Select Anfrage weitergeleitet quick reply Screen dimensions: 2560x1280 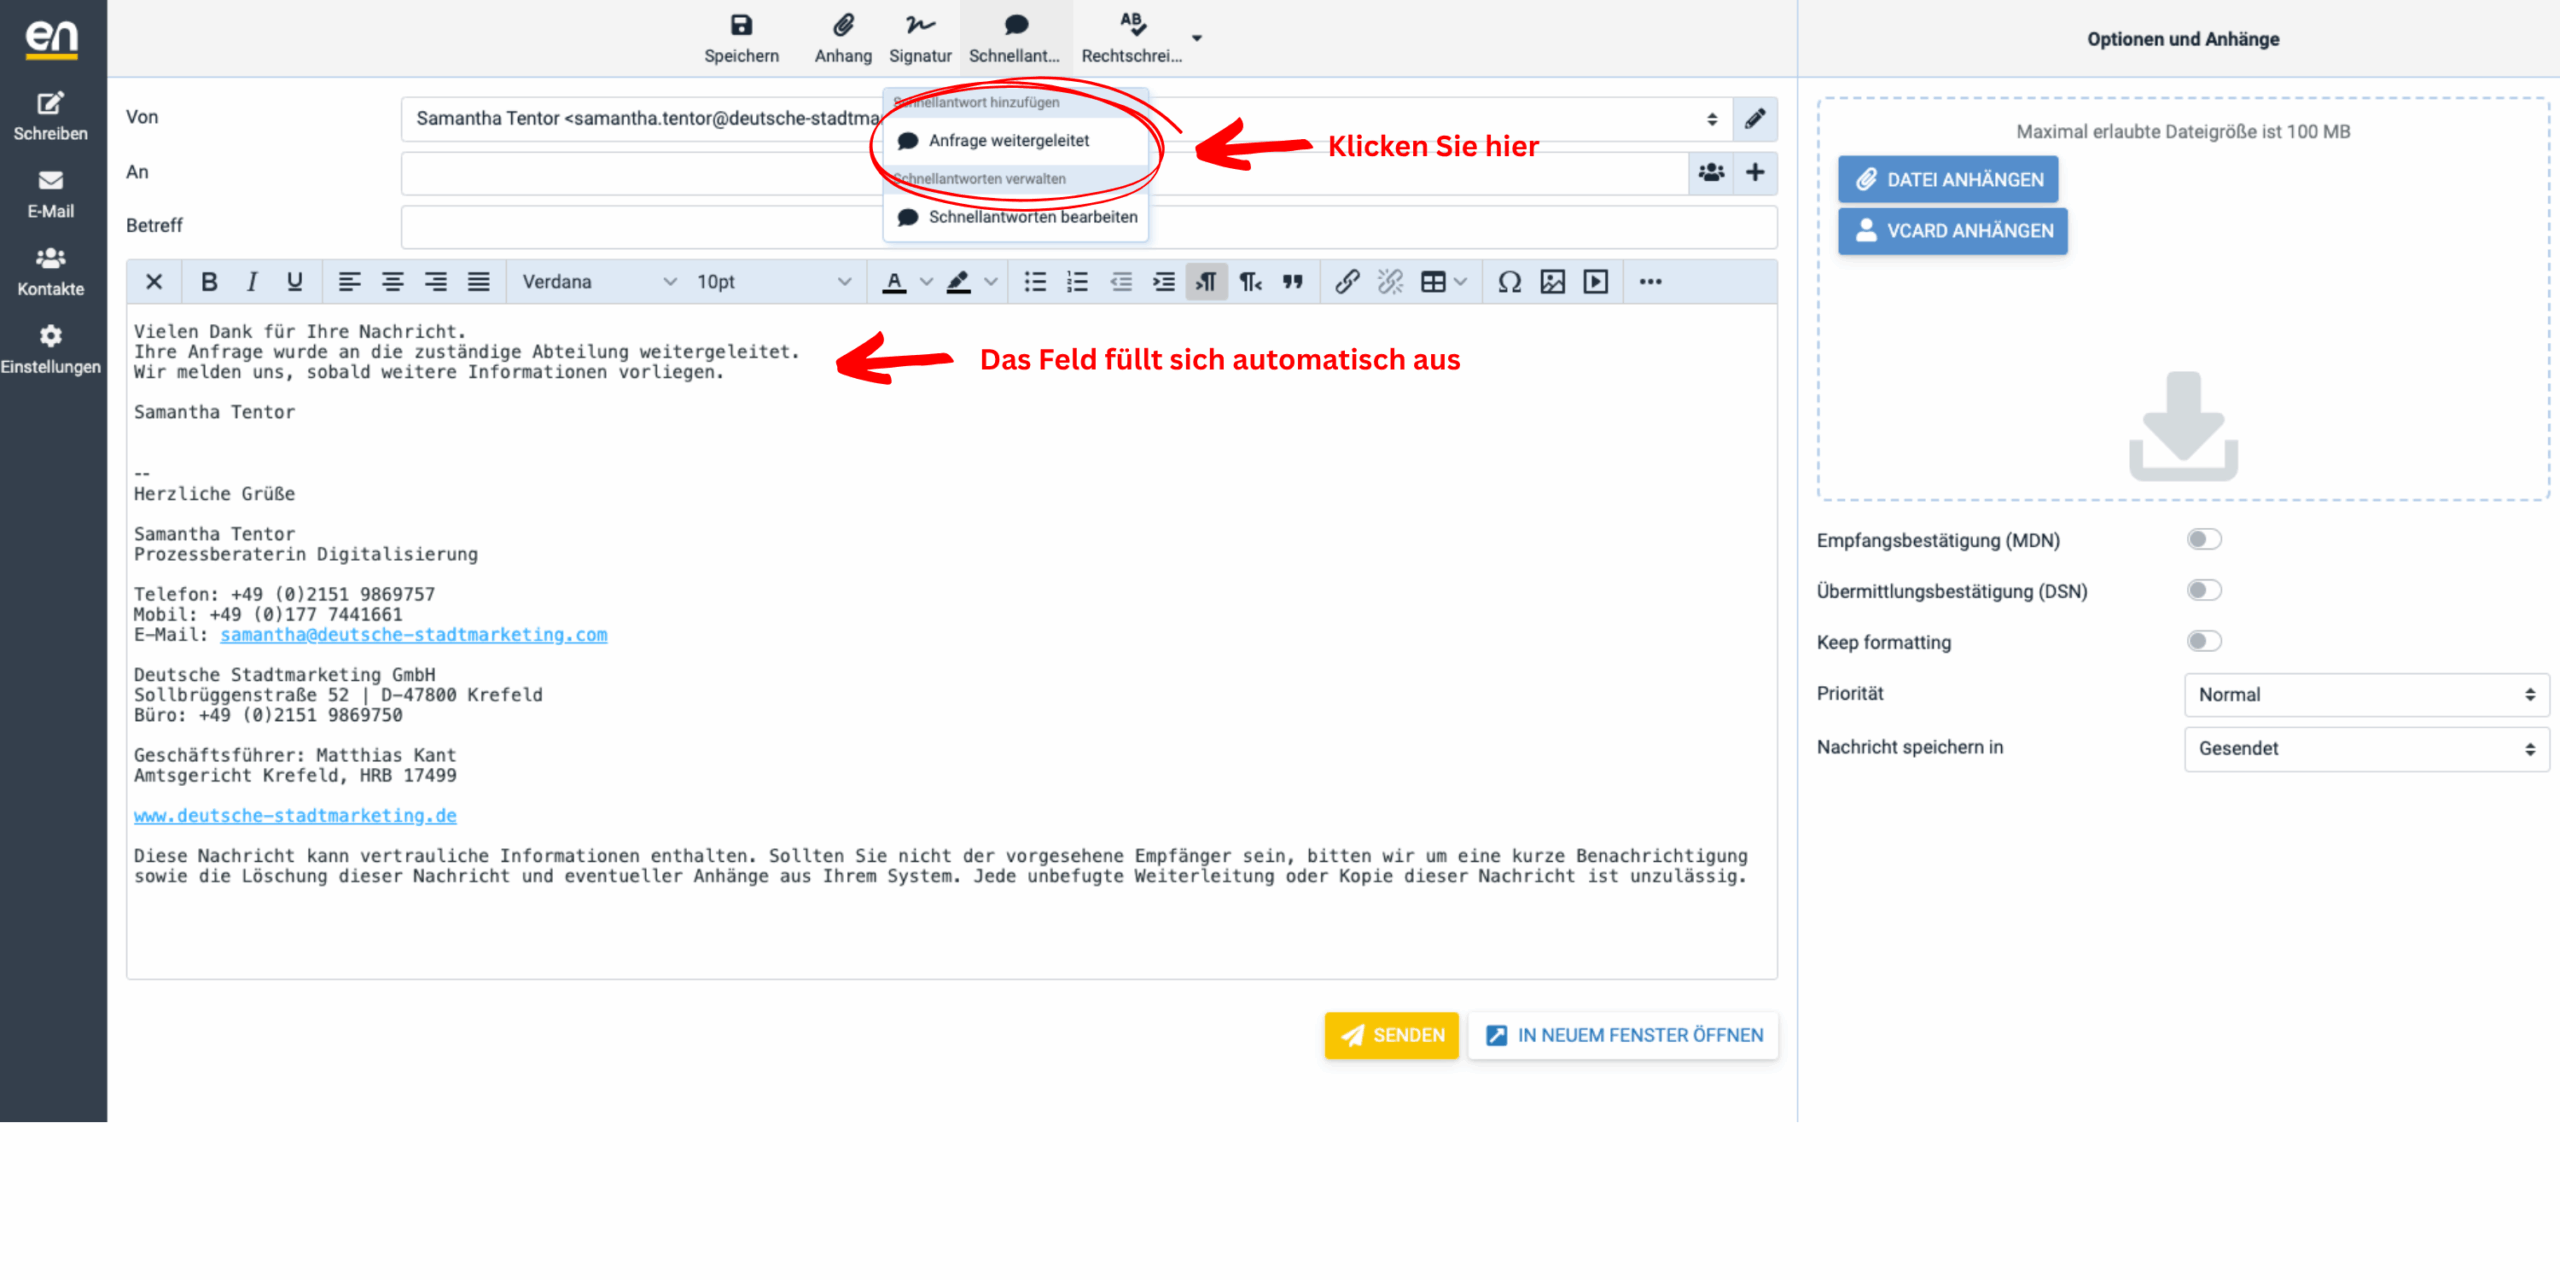coord(1008,140)
